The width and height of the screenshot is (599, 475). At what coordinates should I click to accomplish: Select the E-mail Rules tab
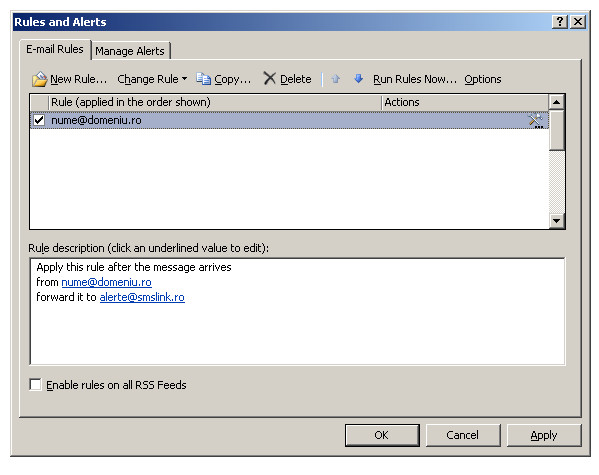tap(55, 49)
